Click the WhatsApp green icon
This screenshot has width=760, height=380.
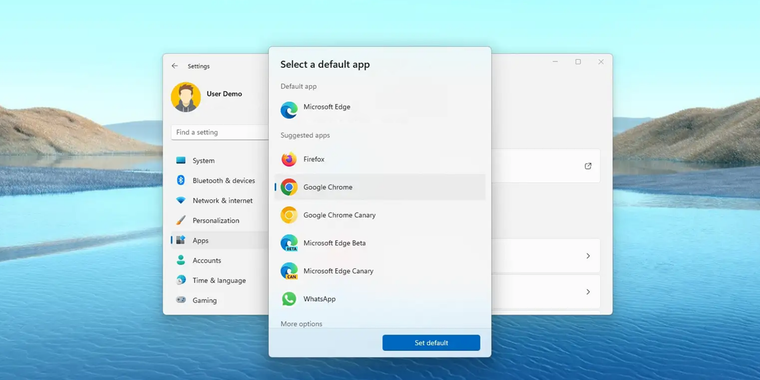[x=289, y=299]
